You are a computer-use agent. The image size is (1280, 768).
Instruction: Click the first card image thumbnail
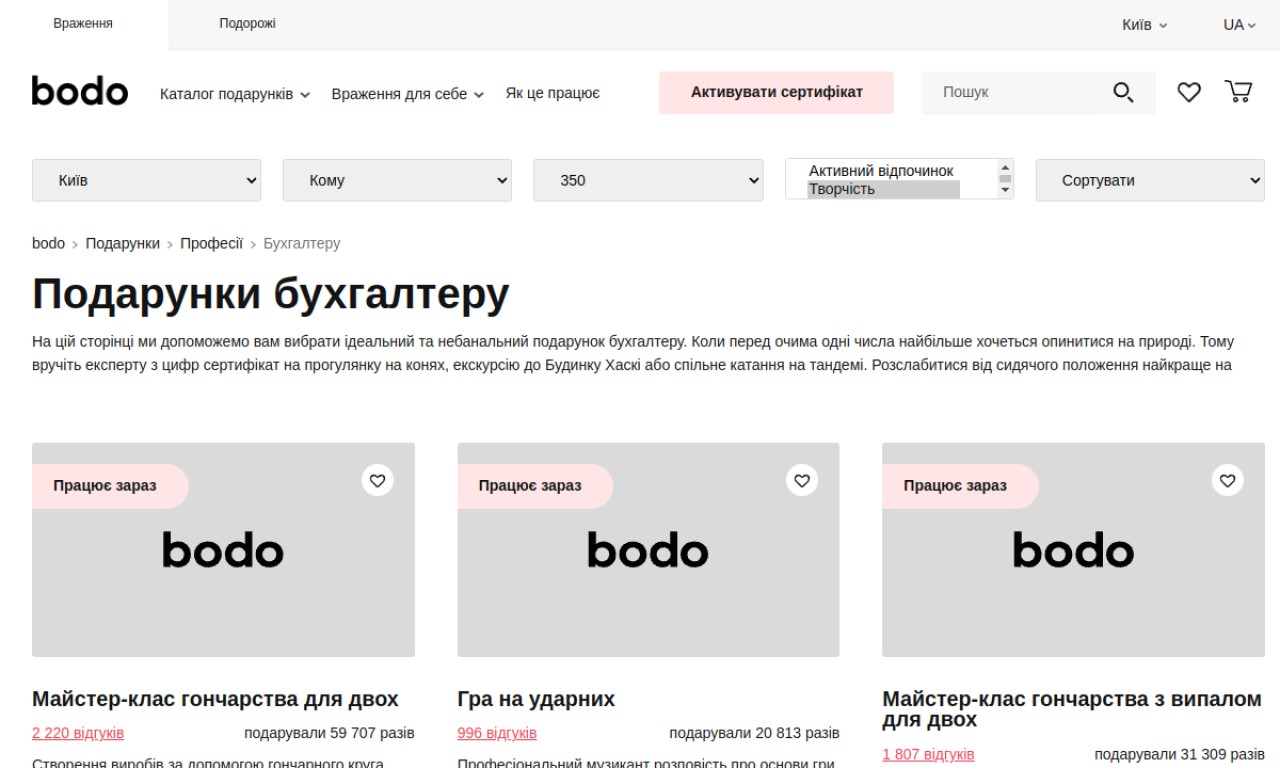coord(223,550)
